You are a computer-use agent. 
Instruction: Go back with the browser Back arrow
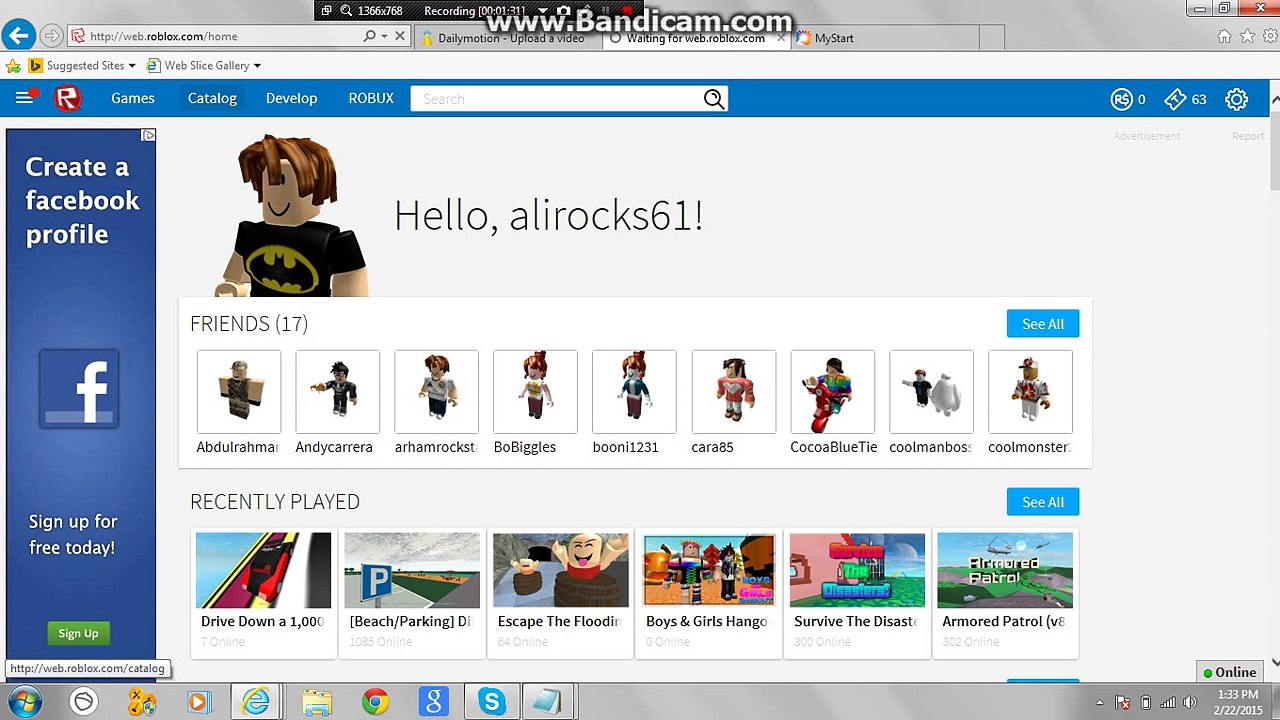[17, 36]
